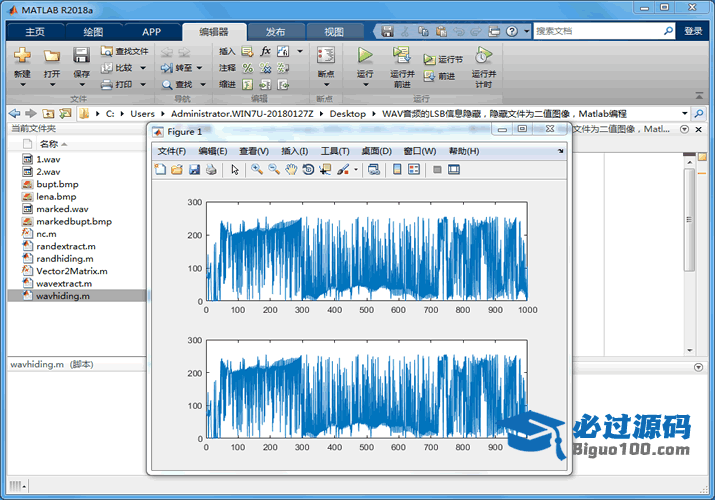Click Desktop in the folder path

347,113
